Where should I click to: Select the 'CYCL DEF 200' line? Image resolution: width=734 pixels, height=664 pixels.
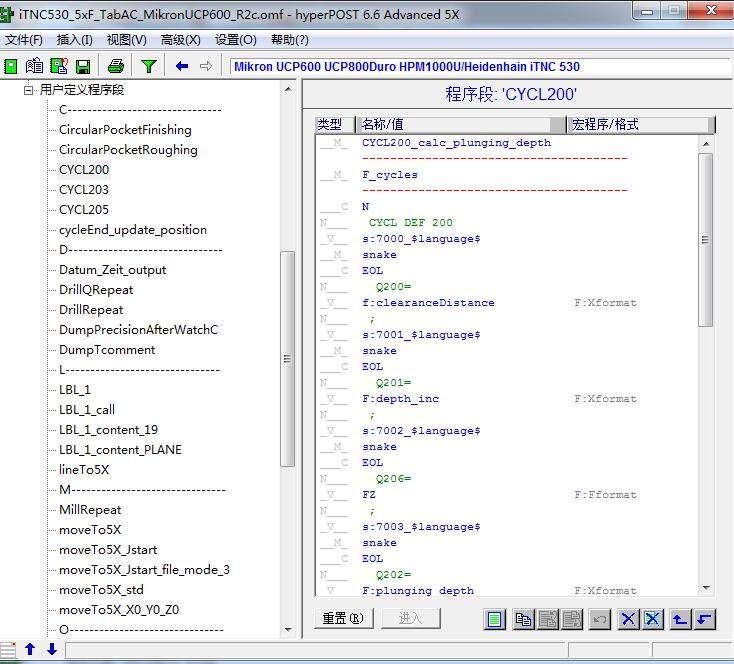pos(411,222)
